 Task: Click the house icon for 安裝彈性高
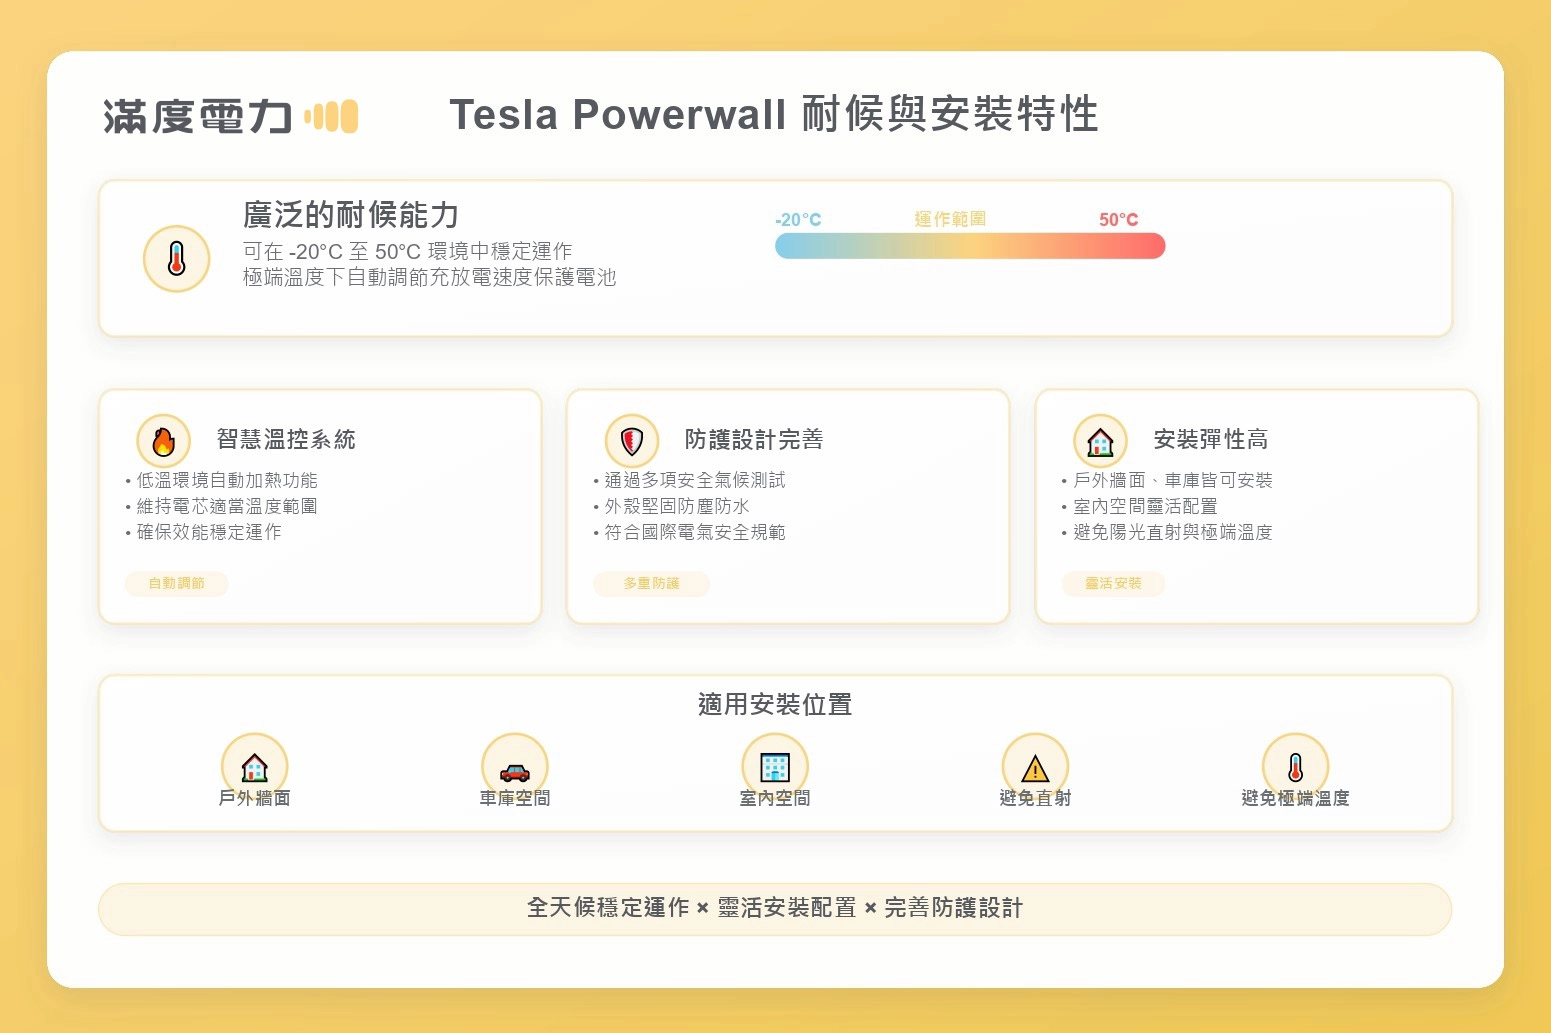tap(1100, 441)
